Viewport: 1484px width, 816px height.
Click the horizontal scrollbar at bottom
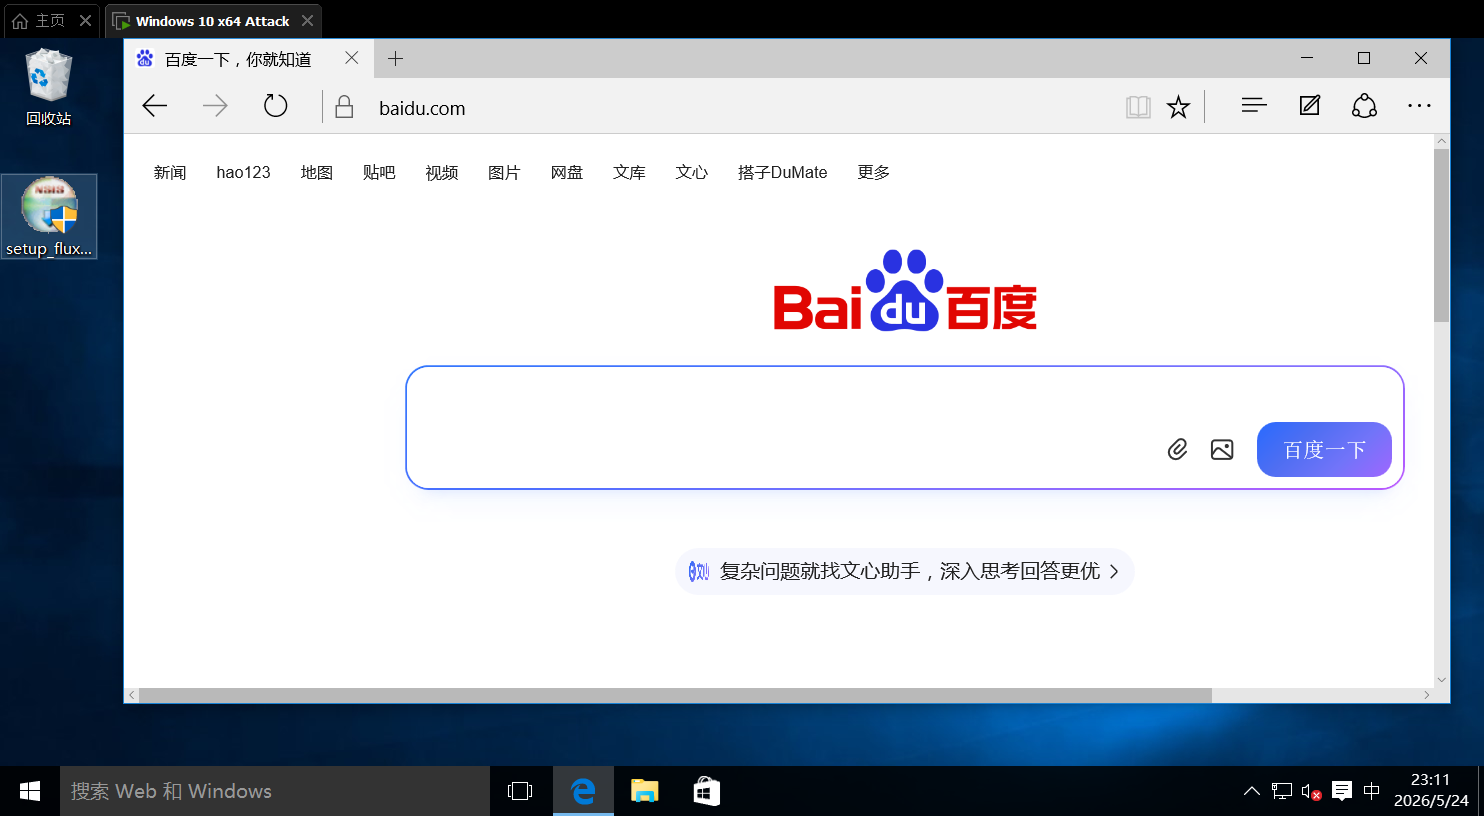675,695
